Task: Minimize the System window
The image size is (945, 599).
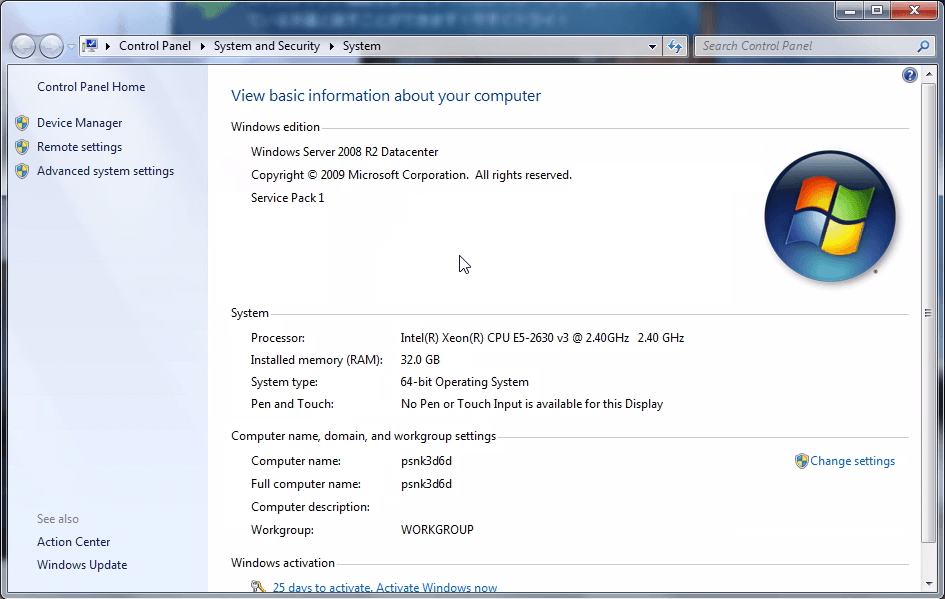Action: [x=850, y=10]
